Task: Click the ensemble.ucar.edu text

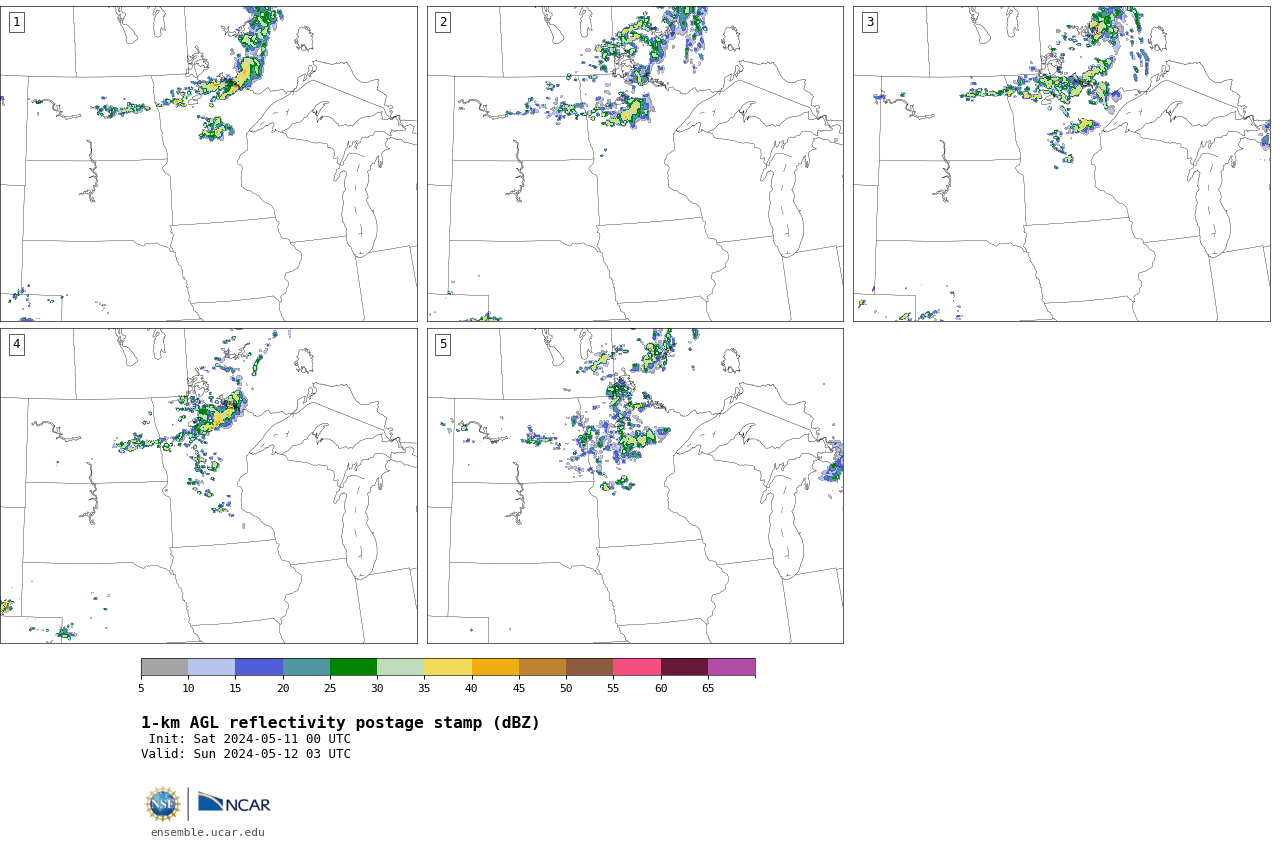Action: (x=208, y=832)
